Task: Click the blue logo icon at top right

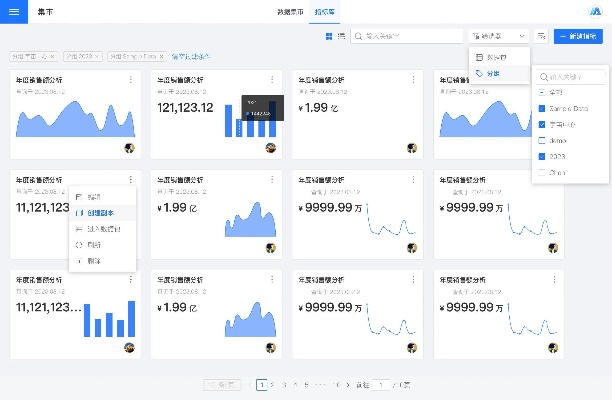Action: point(596,10)
